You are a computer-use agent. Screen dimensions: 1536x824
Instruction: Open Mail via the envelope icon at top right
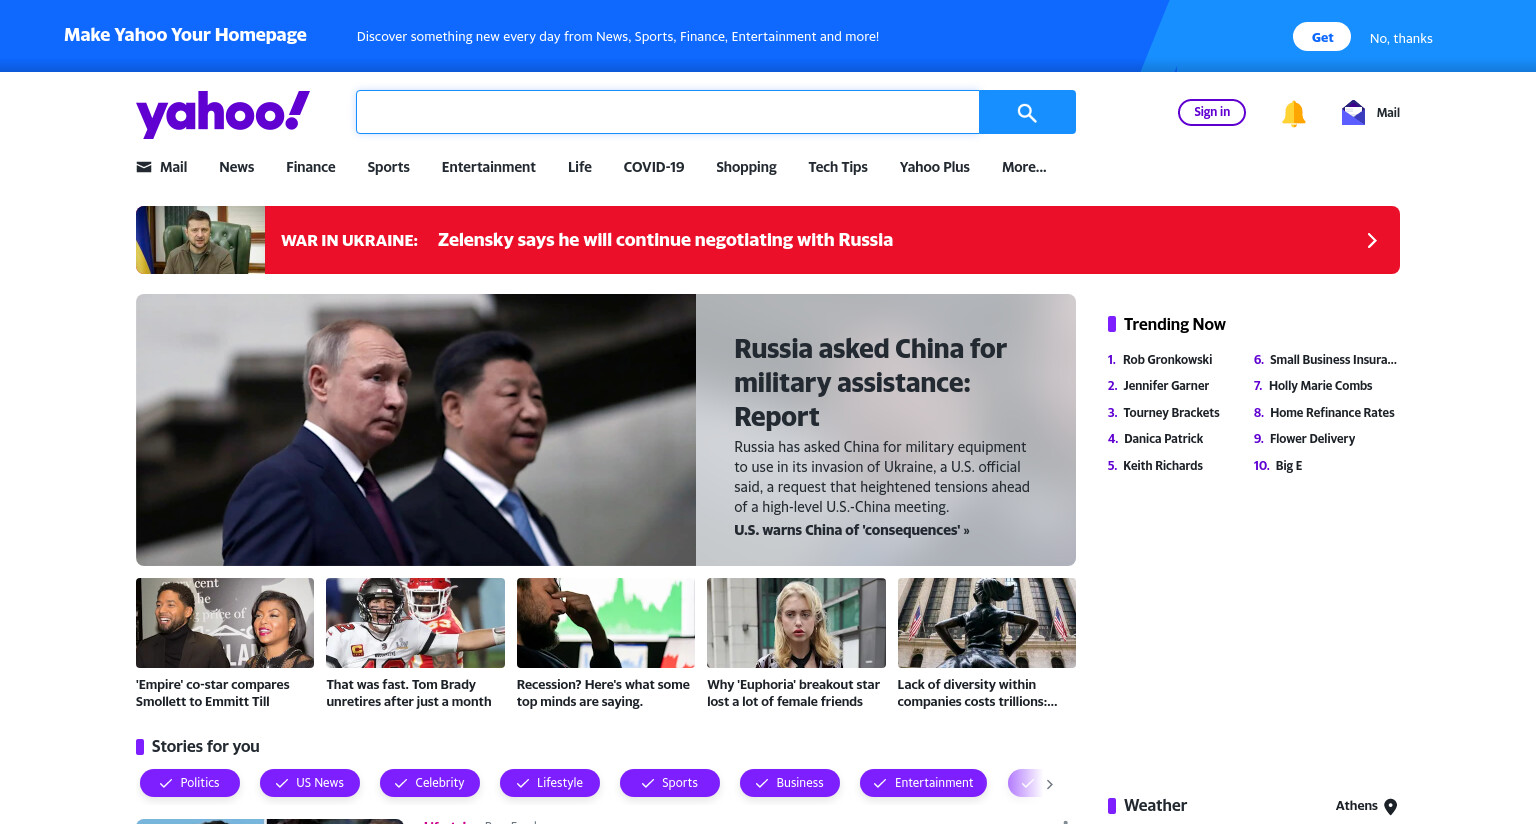click(1353, 112)
